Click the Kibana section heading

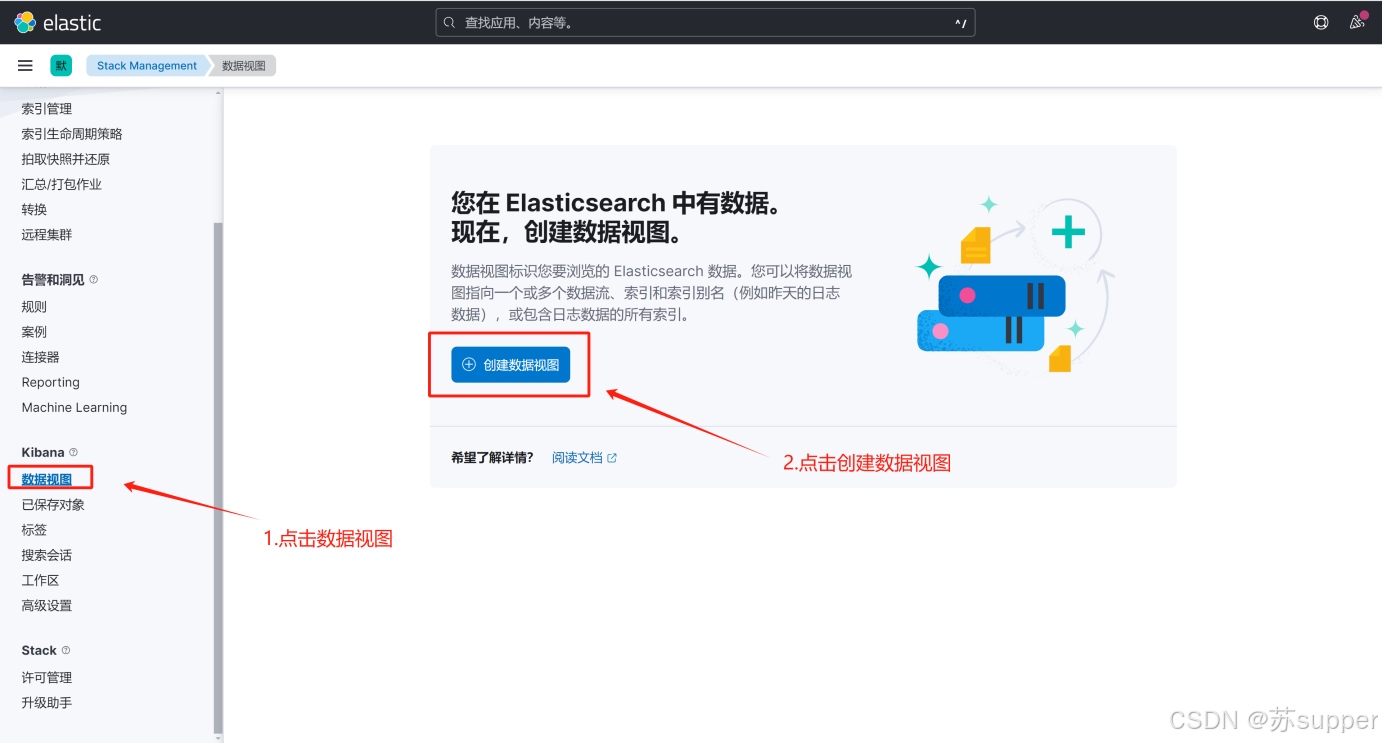pos(43,452)
